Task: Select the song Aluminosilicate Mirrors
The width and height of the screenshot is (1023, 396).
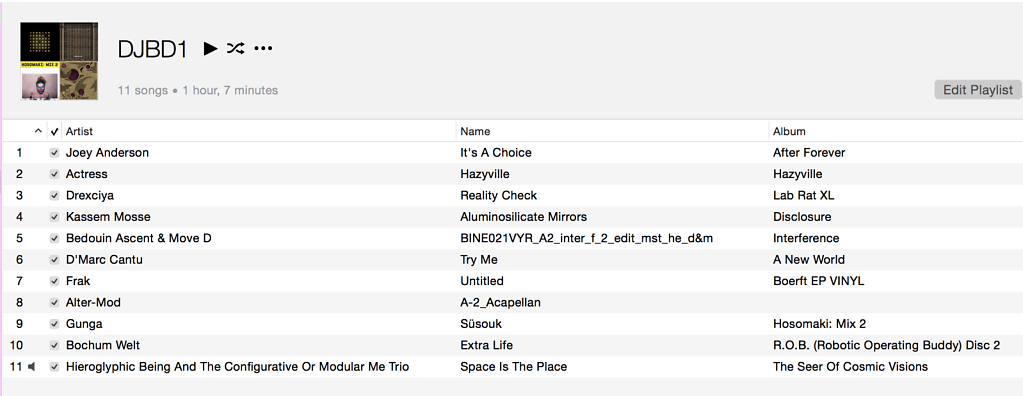Action: point(523,217)
